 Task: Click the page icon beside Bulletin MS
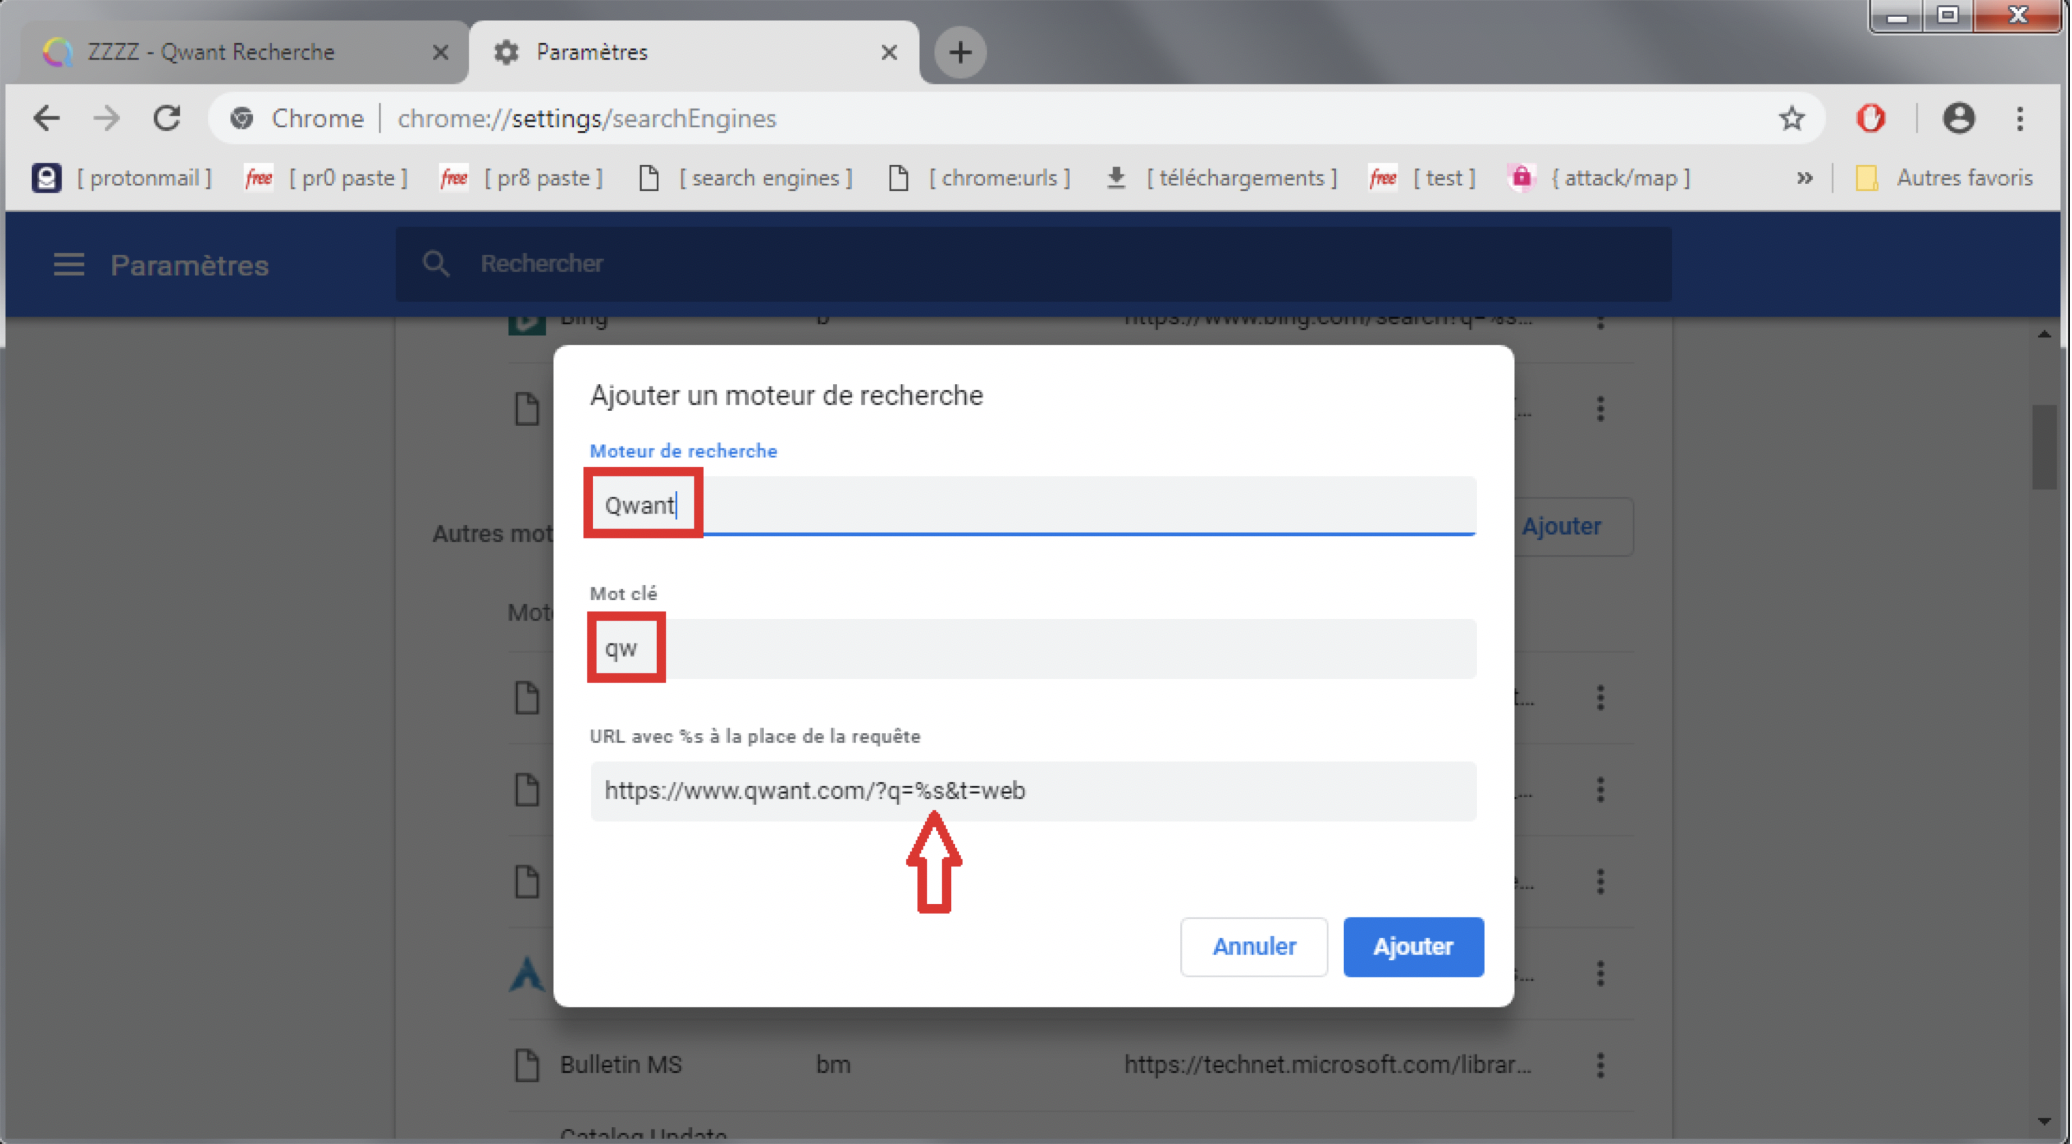tap(526, 1065)
